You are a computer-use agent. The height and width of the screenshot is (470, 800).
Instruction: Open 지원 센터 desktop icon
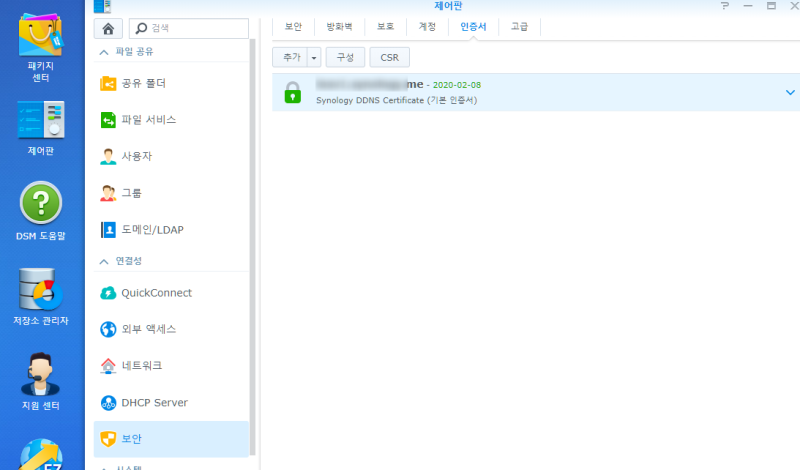pos(40,382)
